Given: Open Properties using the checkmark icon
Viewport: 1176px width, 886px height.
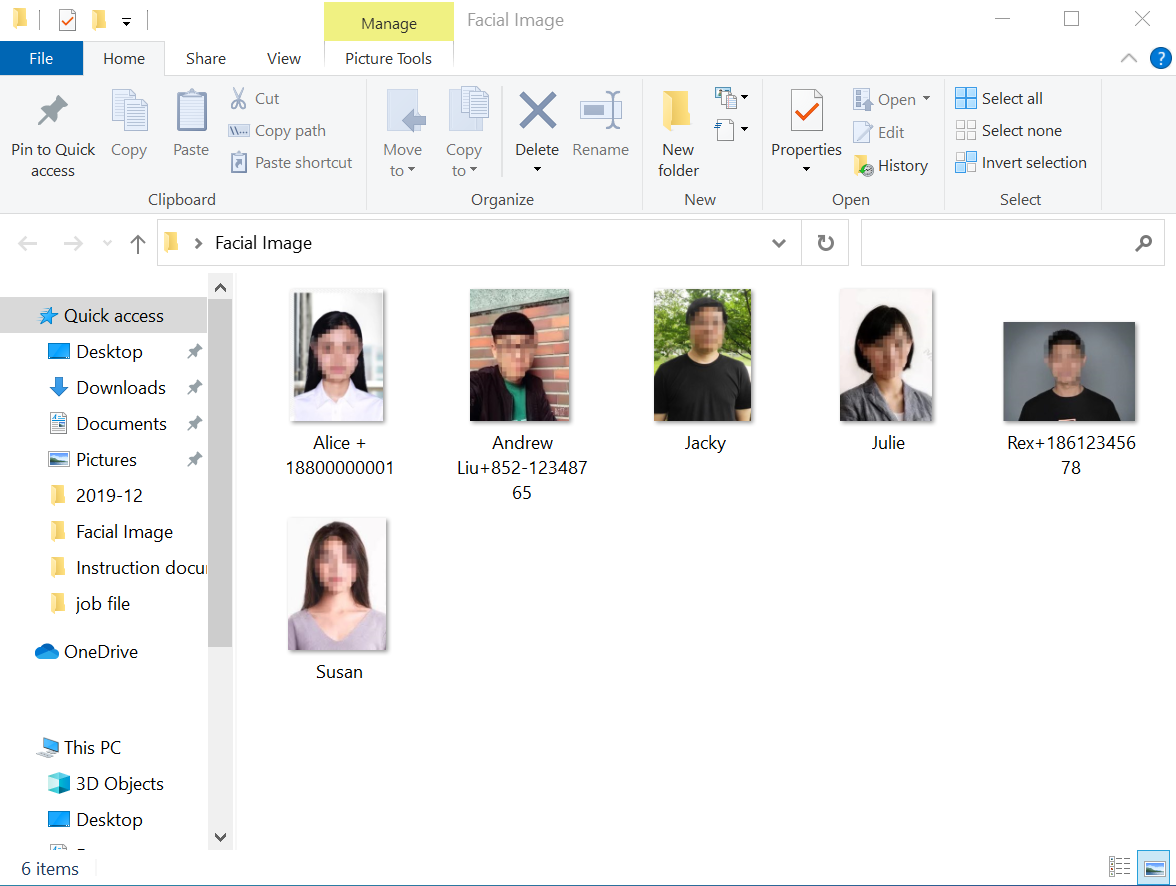Looking at the screenshot, I should tap(806, 111).
